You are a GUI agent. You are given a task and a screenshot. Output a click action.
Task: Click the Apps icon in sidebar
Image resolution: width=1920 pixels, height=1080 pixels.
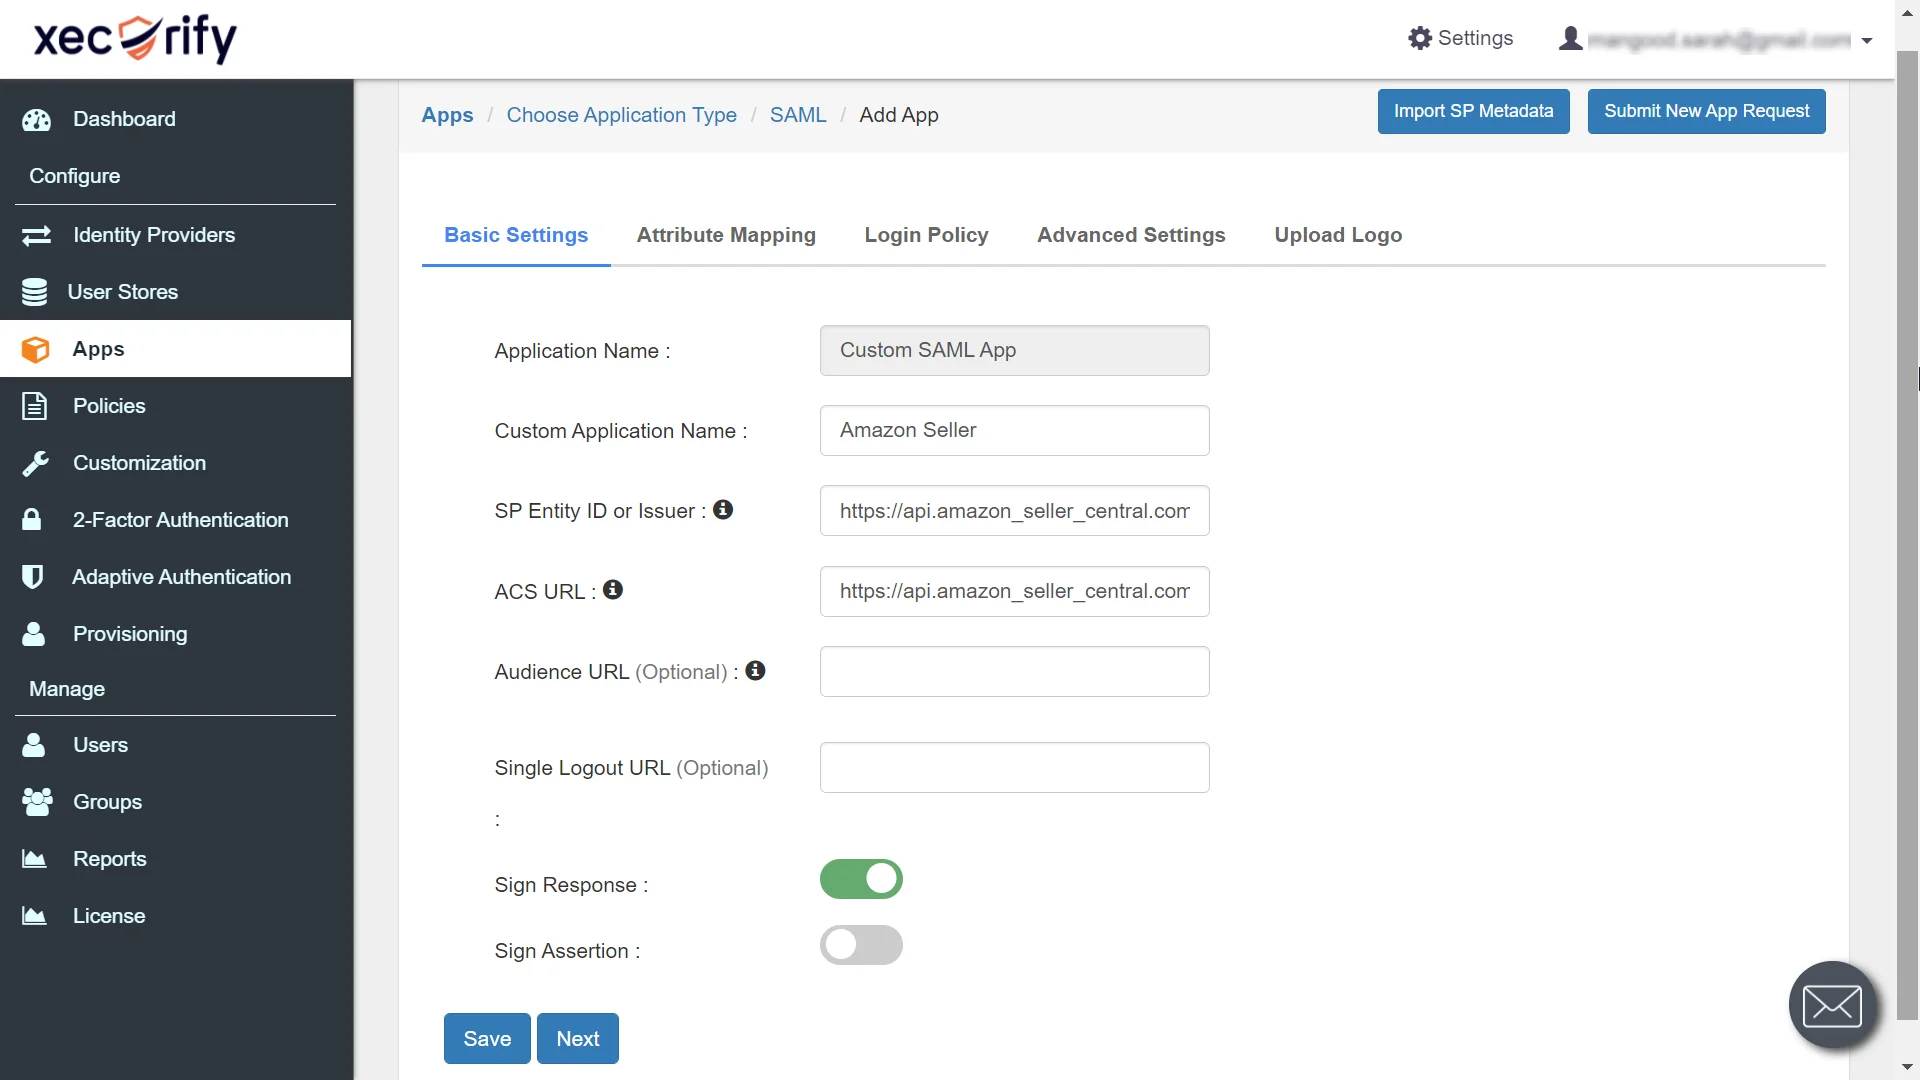(x=34, y=348)
